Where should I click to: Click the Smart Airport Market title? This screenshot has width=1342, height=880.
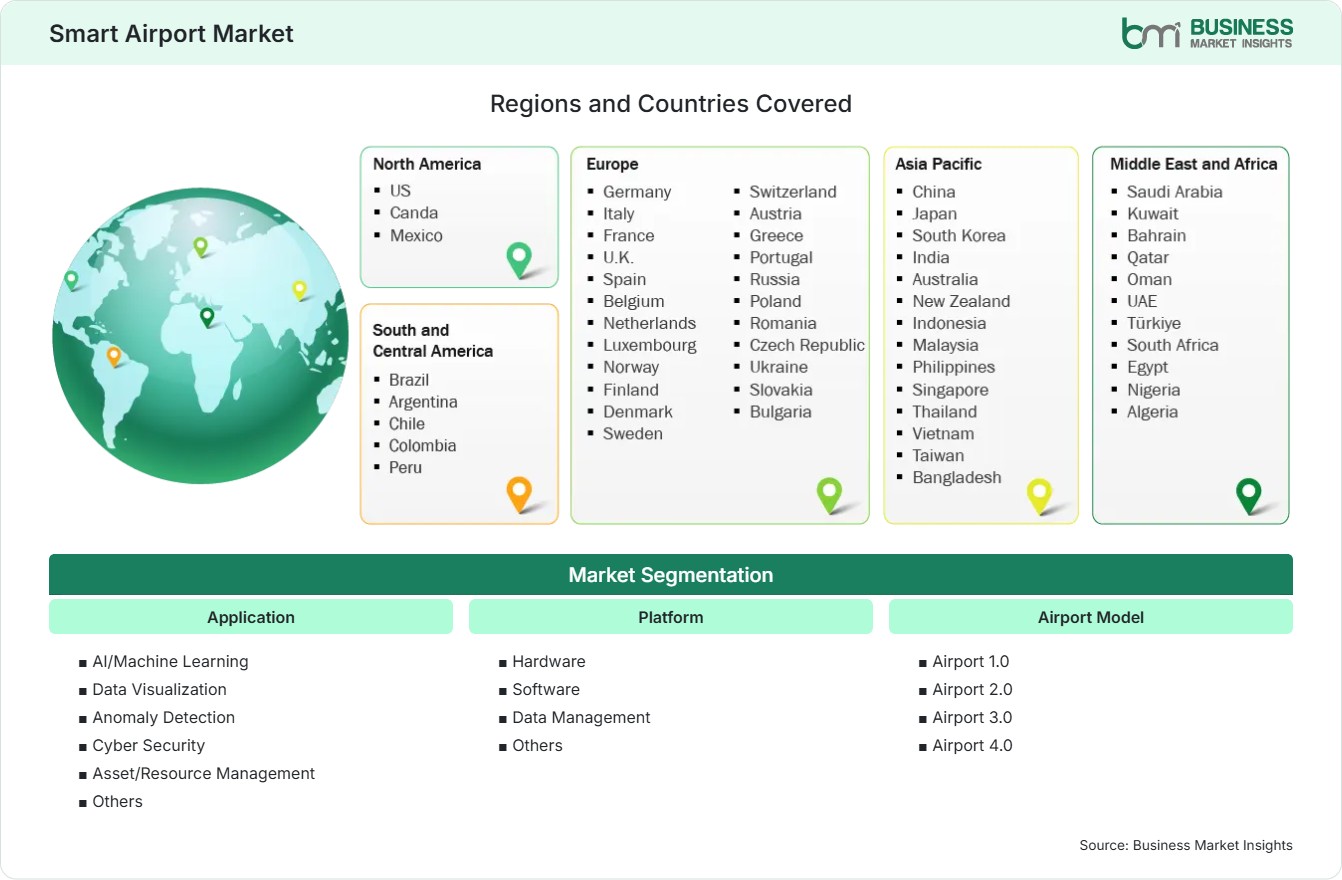(171, 33)
